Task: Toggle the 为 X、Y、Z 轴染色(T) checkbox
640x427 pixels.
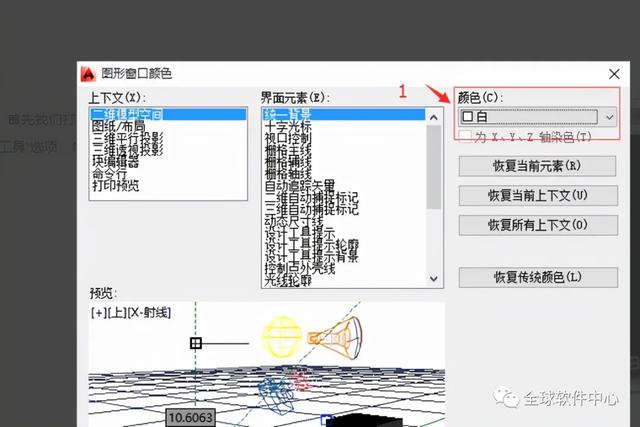Action: pos(465,137)
